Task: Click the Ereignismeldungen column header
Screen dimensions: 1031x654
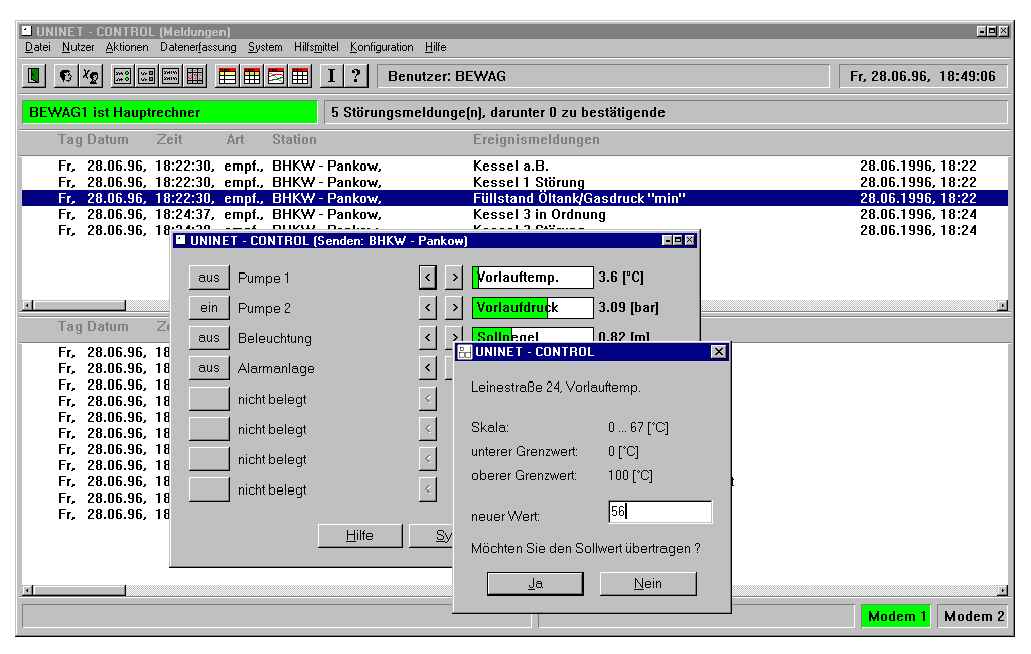Action: tap(536, 139)
